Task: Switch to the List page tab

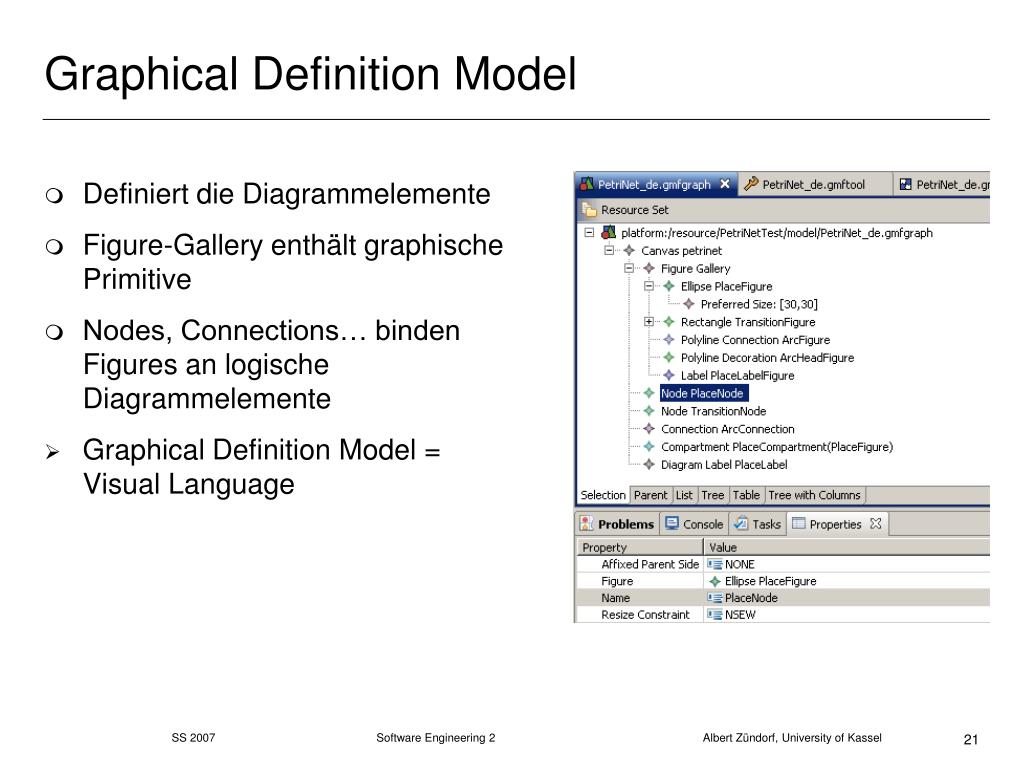Action: point(684,495)
